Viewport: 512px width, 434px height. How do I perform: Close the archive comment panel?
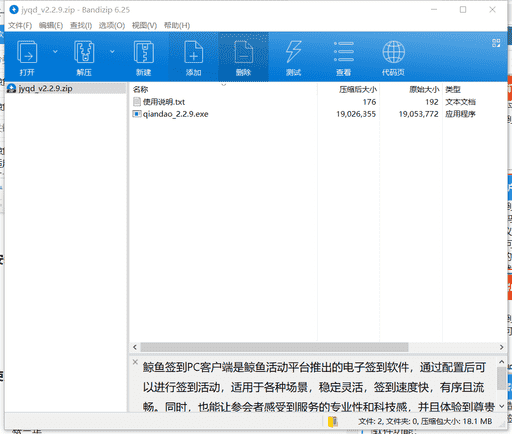135,362
